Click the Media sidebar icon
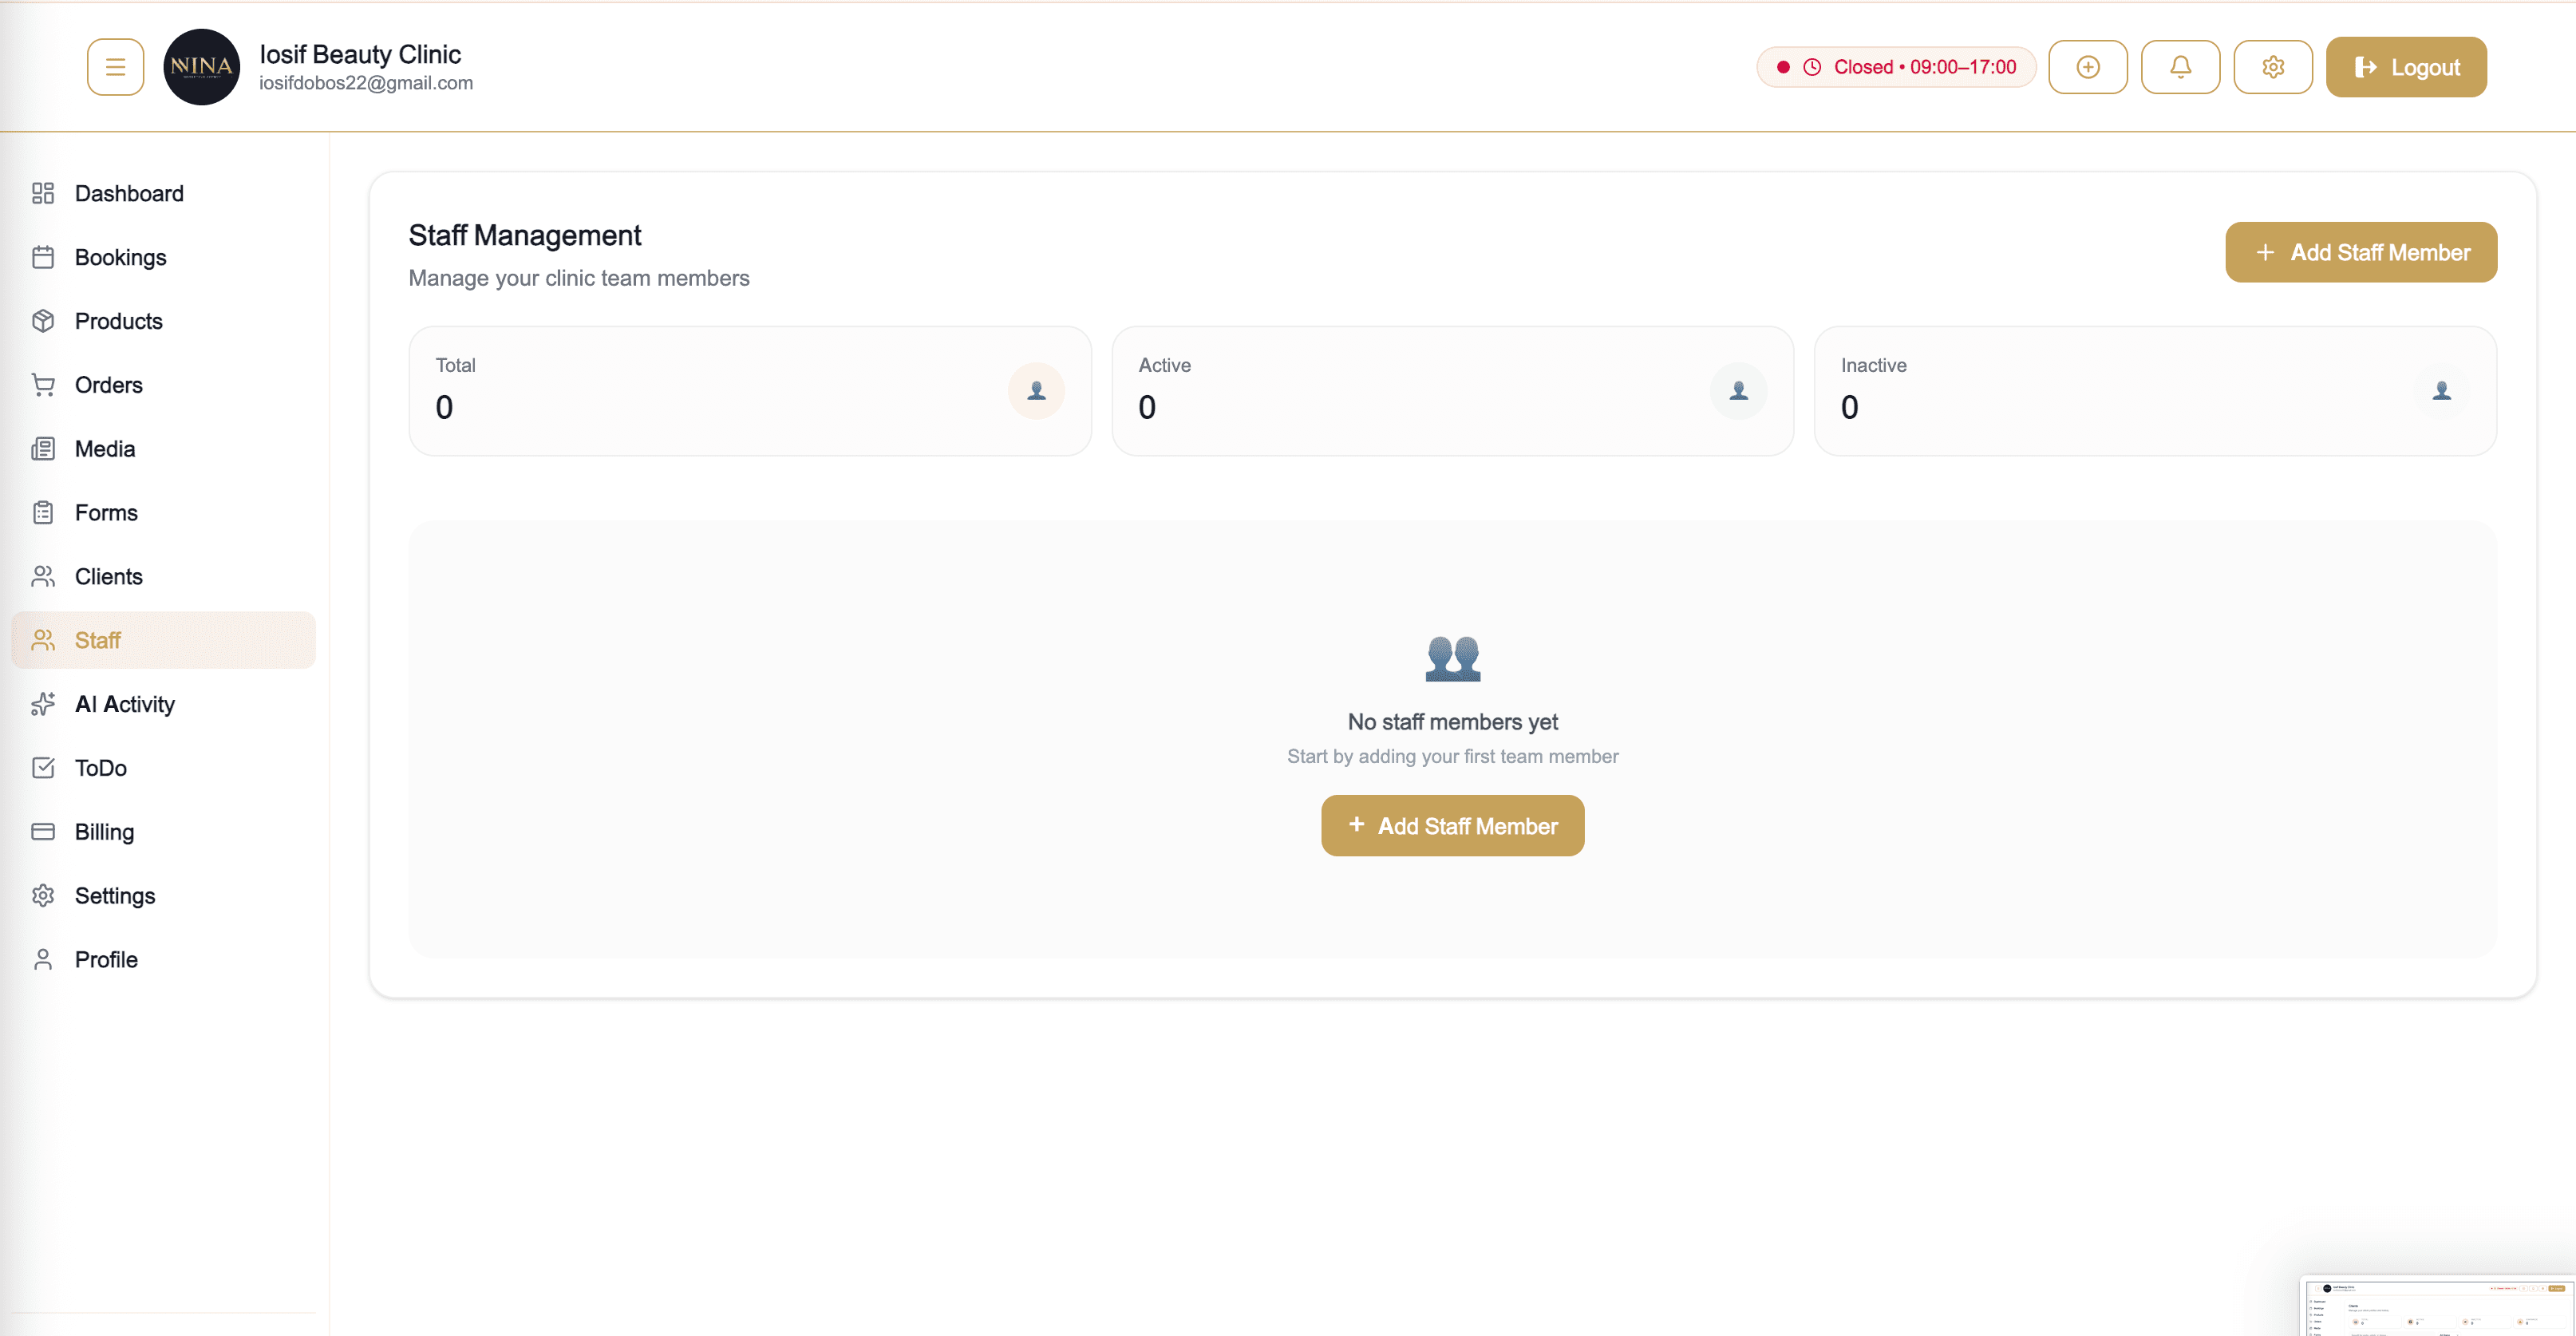The width and height of the screenshot is (2576, 1336). pyautogui.click(x=44, y=448)
